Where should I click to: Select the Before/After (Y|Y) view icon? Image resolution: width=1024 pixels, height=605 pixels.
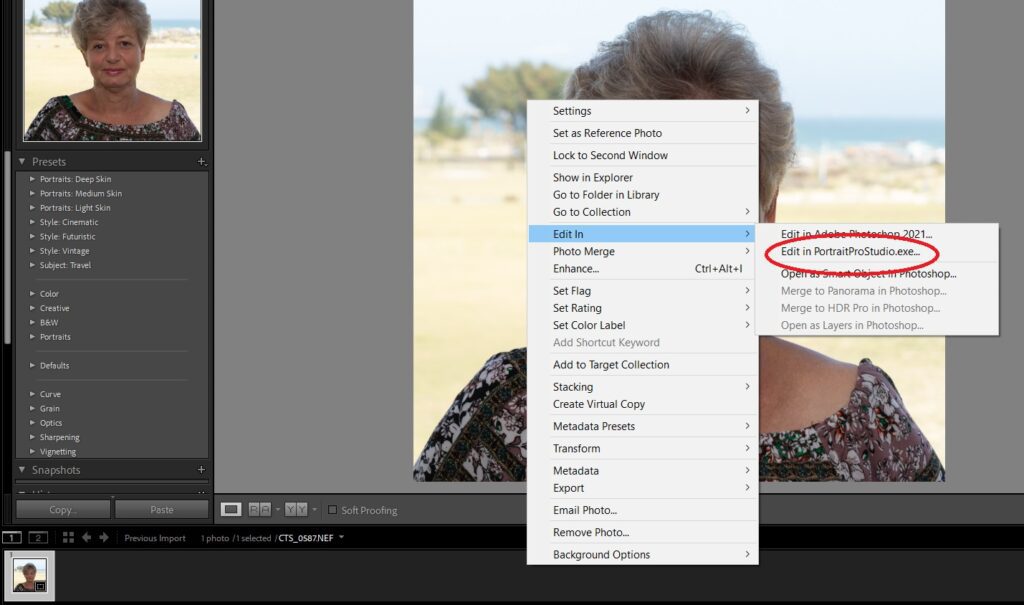296,510
